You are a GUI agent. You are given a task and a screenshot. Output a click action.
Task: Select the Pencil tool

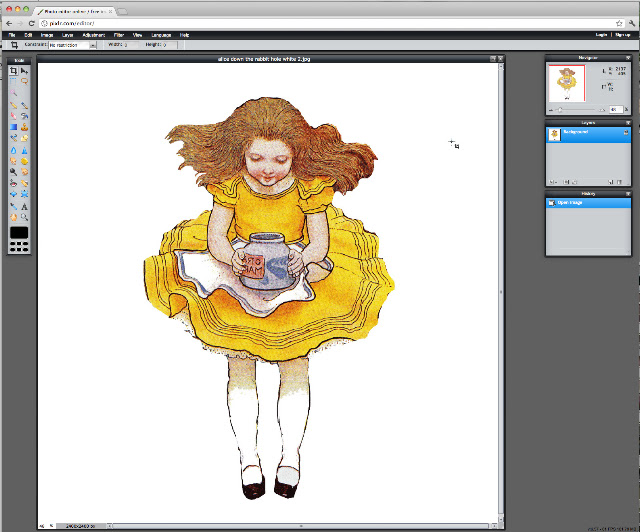pos(13,105)
